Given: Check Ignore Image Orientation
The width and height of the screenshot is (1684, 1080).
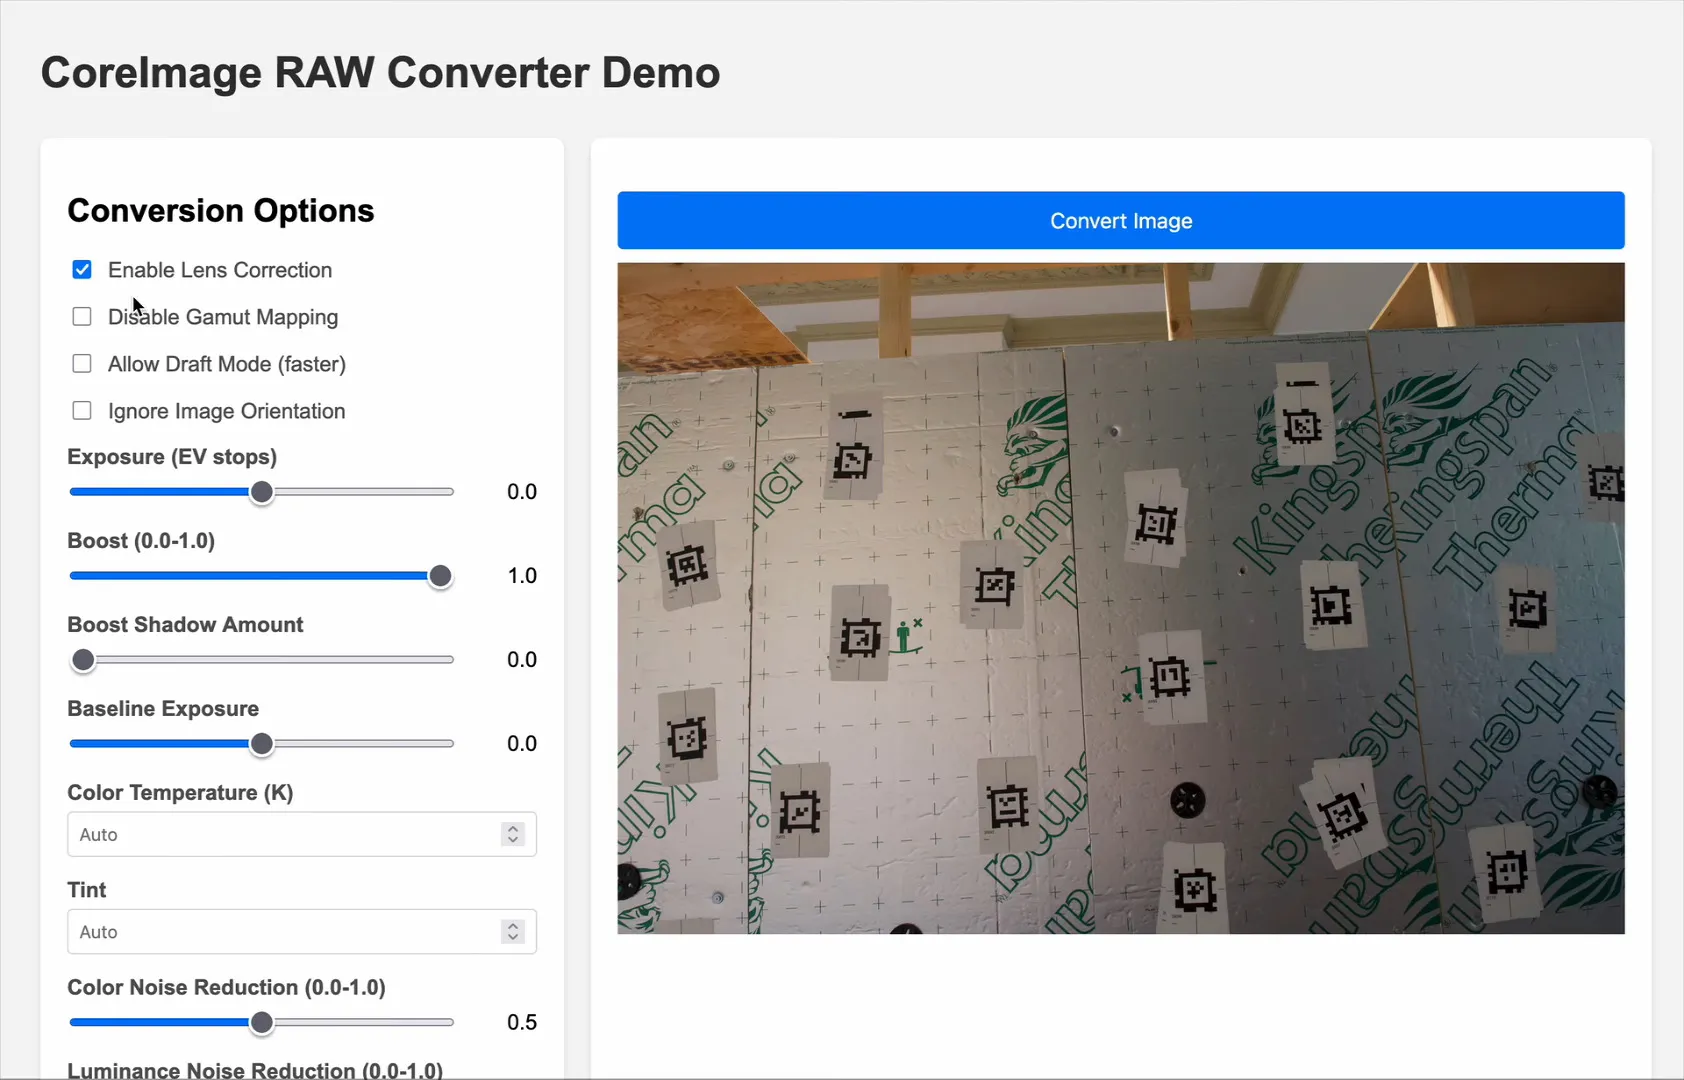Looking at the screenshot, I should [81, 410].
